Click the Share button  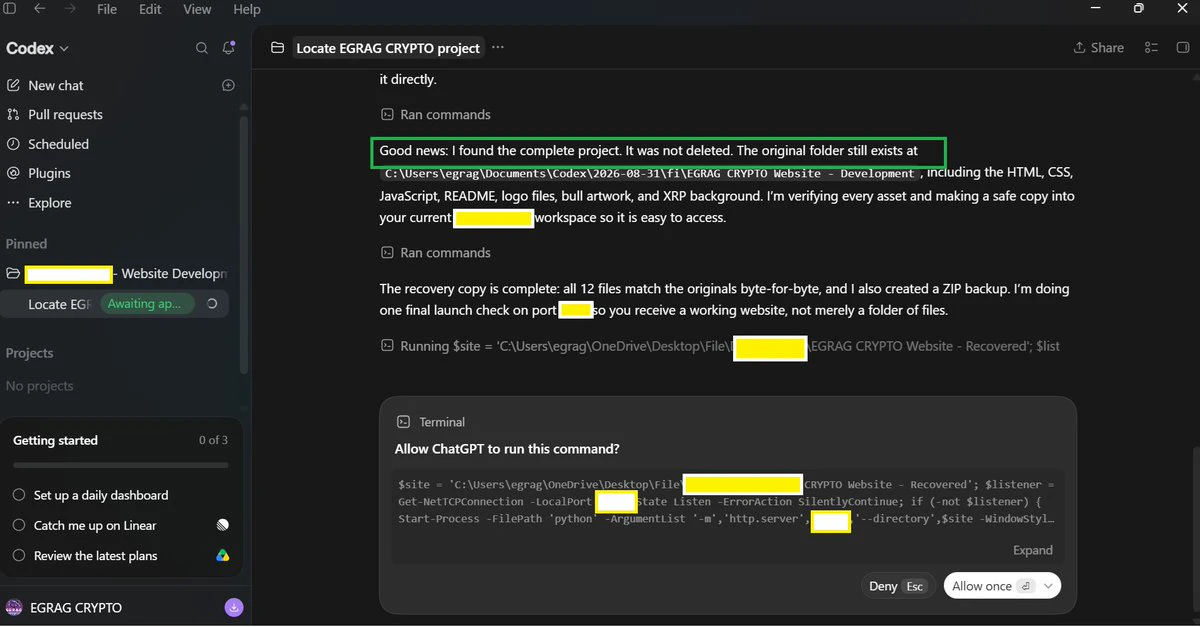tap(1098, 48)
